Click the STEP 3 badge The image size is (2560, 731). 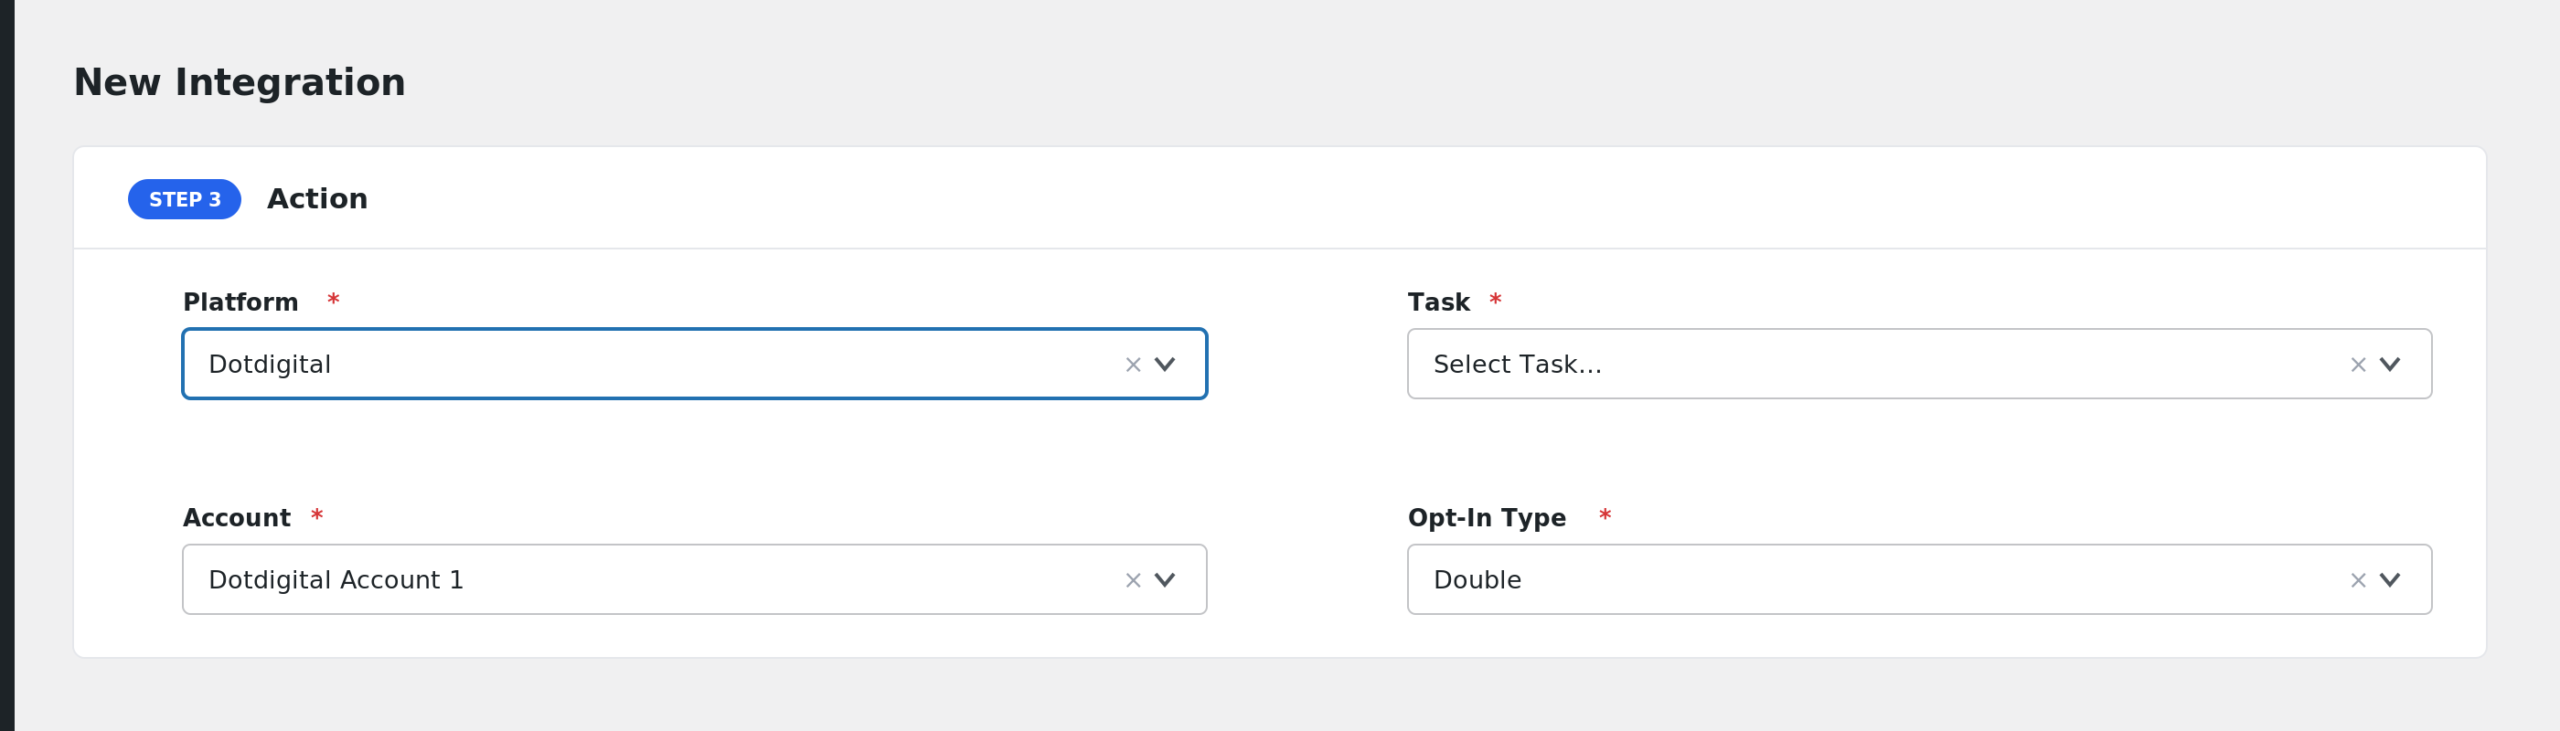[185, 199]
